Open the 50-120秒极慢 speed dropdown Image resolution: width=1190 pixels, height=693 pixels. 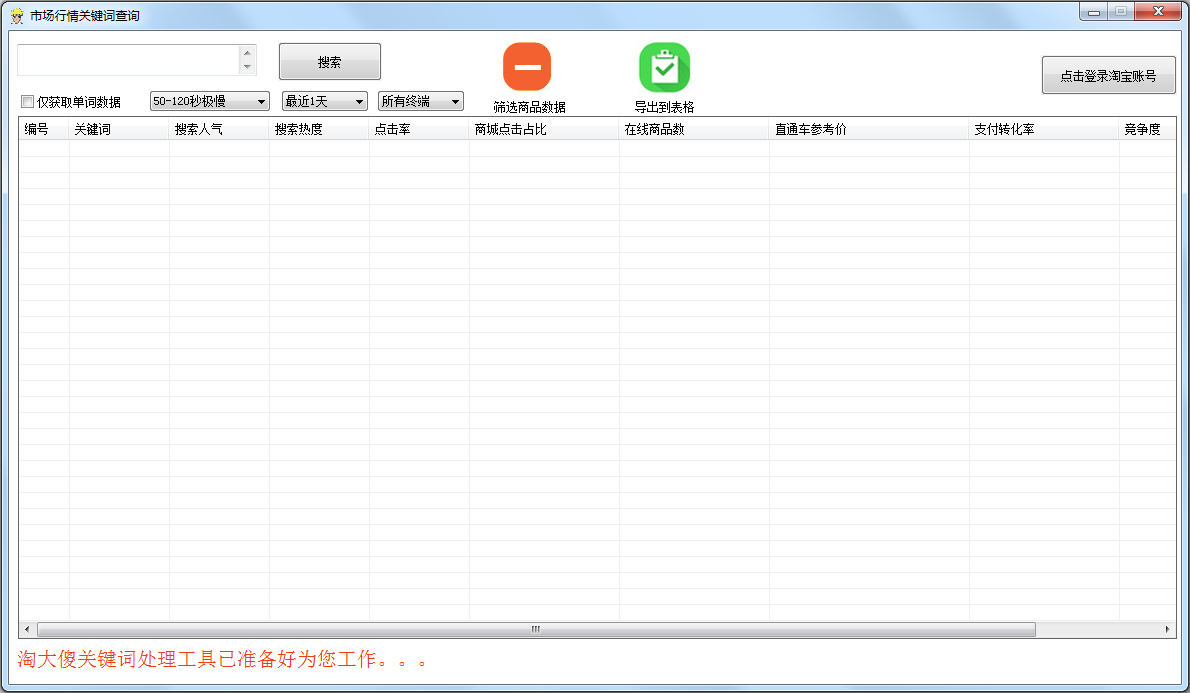click(209, 101)
